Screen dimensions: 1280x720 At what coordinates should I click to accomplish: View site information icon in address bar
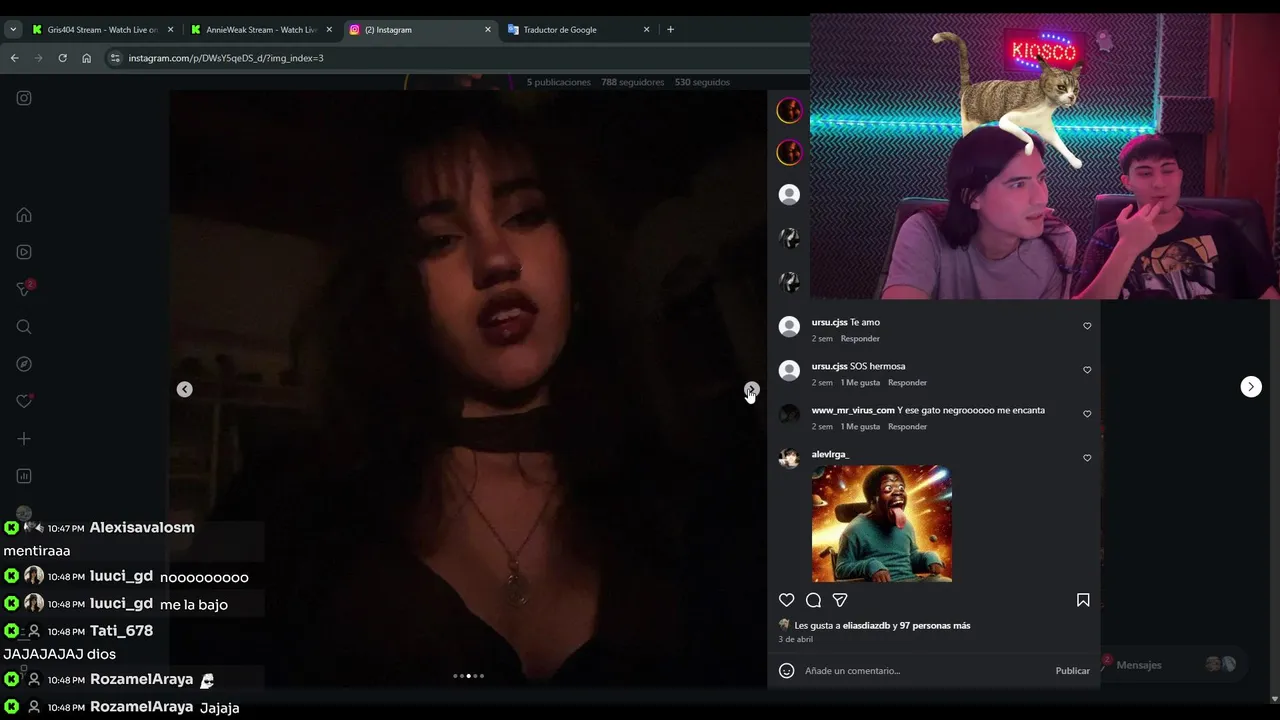coord(116,58)
